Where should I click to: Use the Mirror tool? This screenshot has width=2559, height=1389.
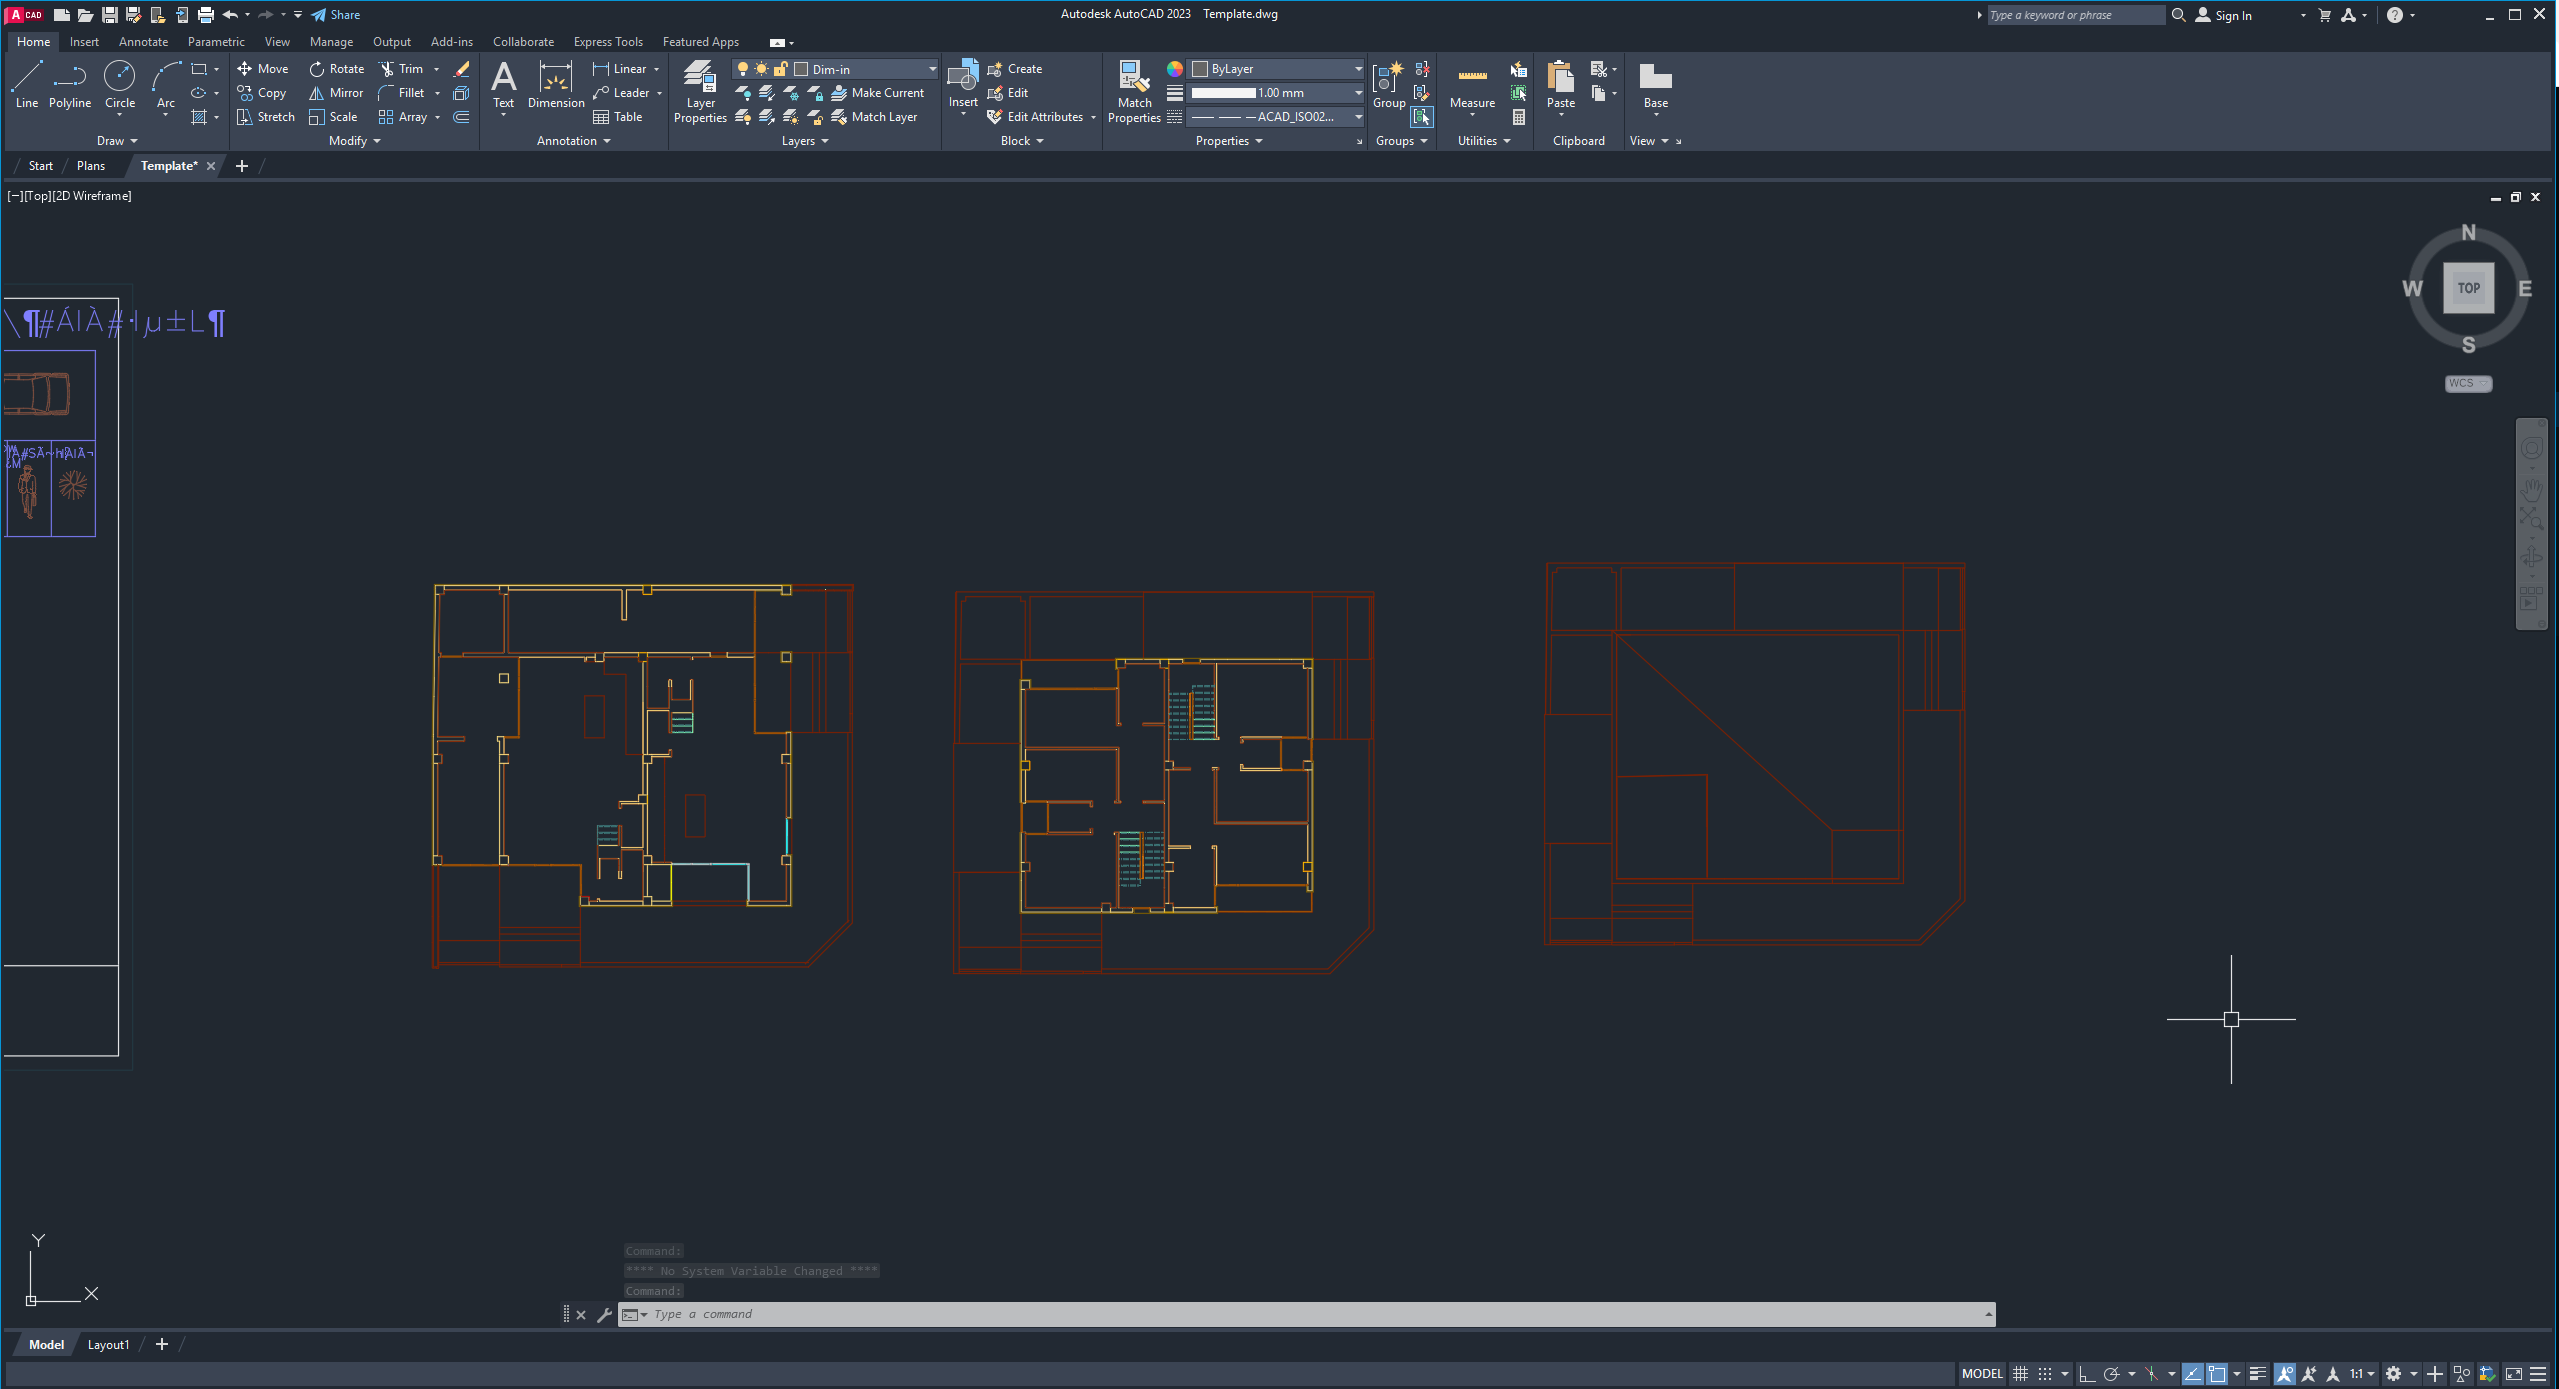(x=336, y=93)
